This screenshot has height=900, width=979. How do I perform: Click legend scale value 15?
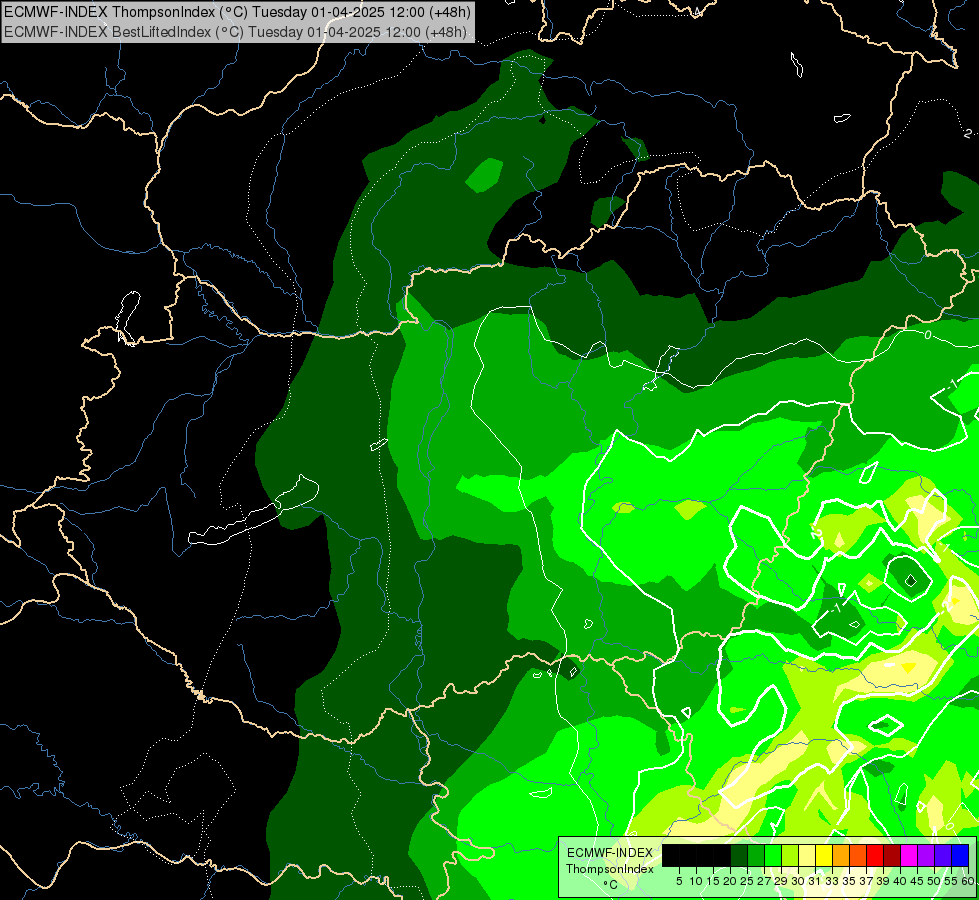[x=713, y=881]
